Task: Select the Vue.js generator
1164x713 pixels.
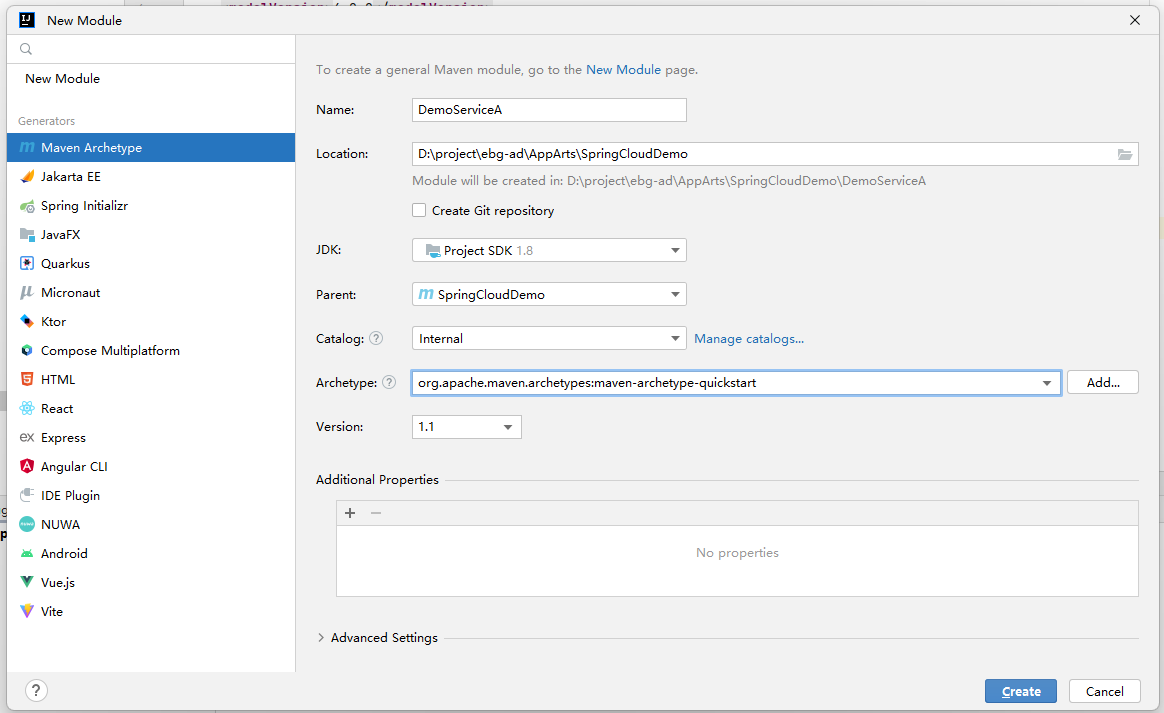Action: tap(57, 582)
